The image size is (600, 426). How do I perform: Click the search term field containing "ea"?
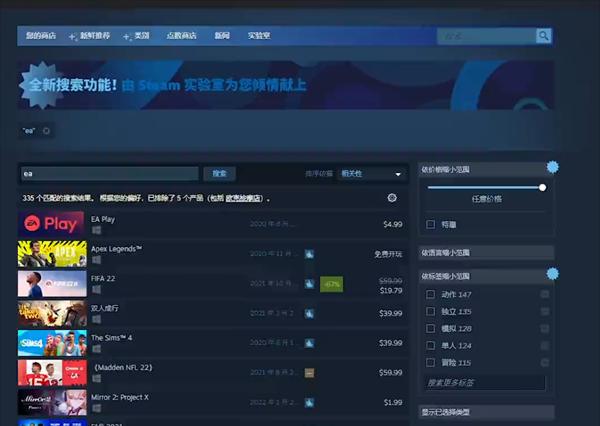(x=109, y=173)
